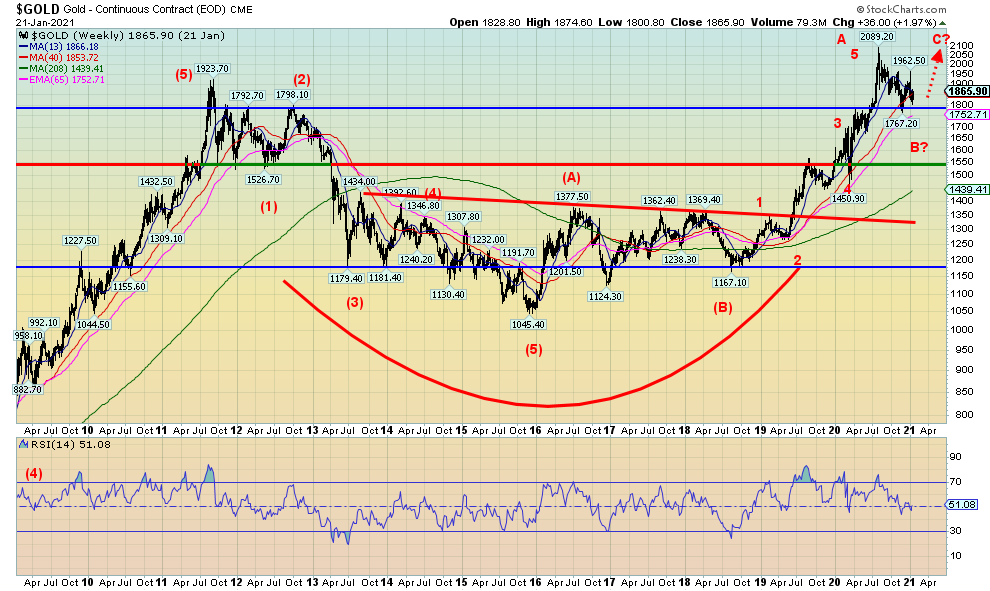The image size is (990, 591).
Task: Select the MA(40) red legend entry
Action: 50,58
